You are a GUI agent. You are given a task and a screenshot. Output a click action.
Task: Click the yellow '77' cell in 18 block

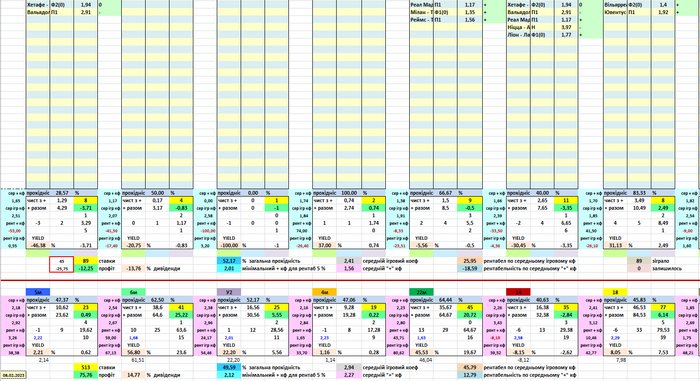pyautogui.click(x=663, y=308)
